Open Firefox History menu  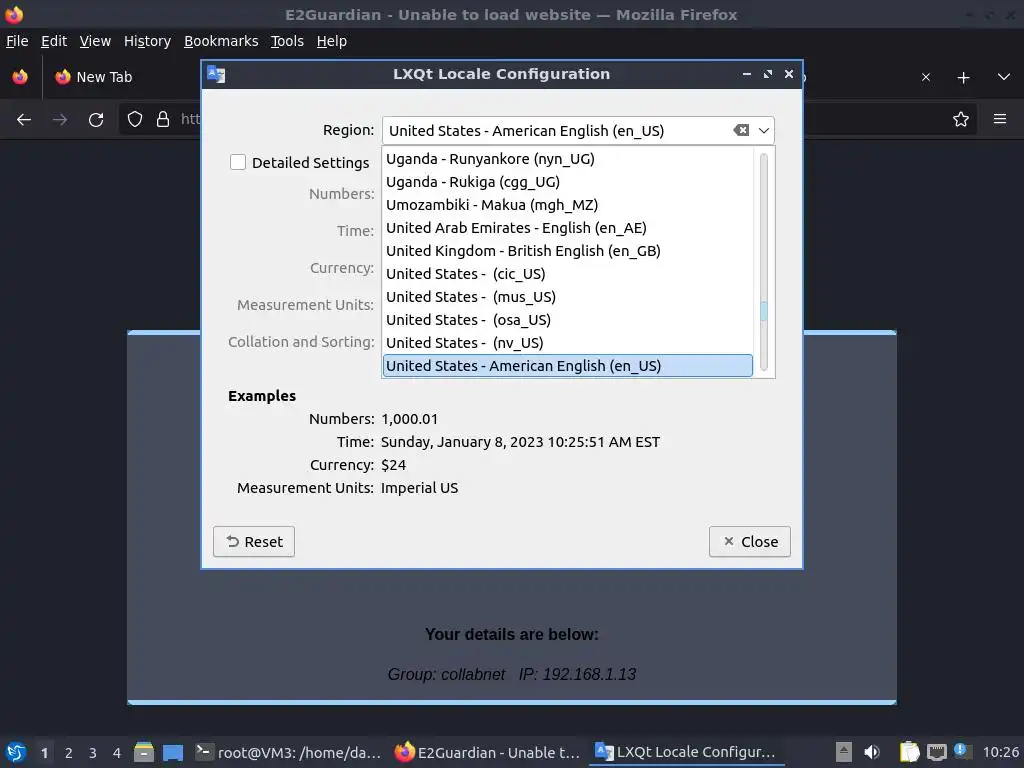[147, 41]
